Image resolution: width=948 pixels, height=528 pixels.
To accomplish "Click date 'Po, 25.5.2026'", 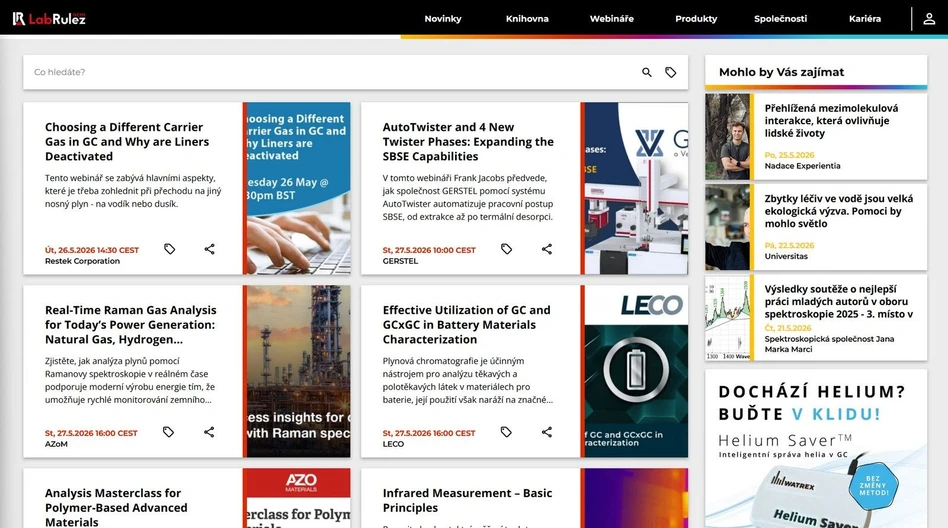I will point(790,155).
